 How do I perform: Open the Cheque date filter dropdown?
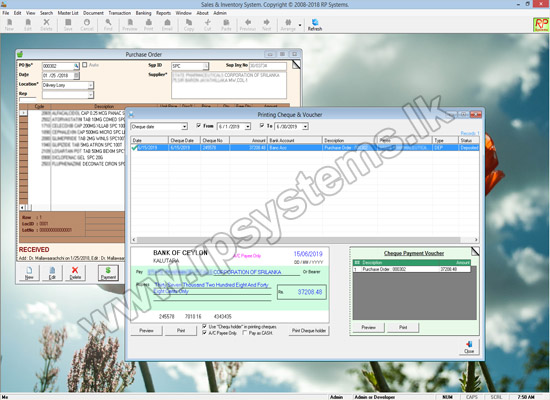(184, 126)
